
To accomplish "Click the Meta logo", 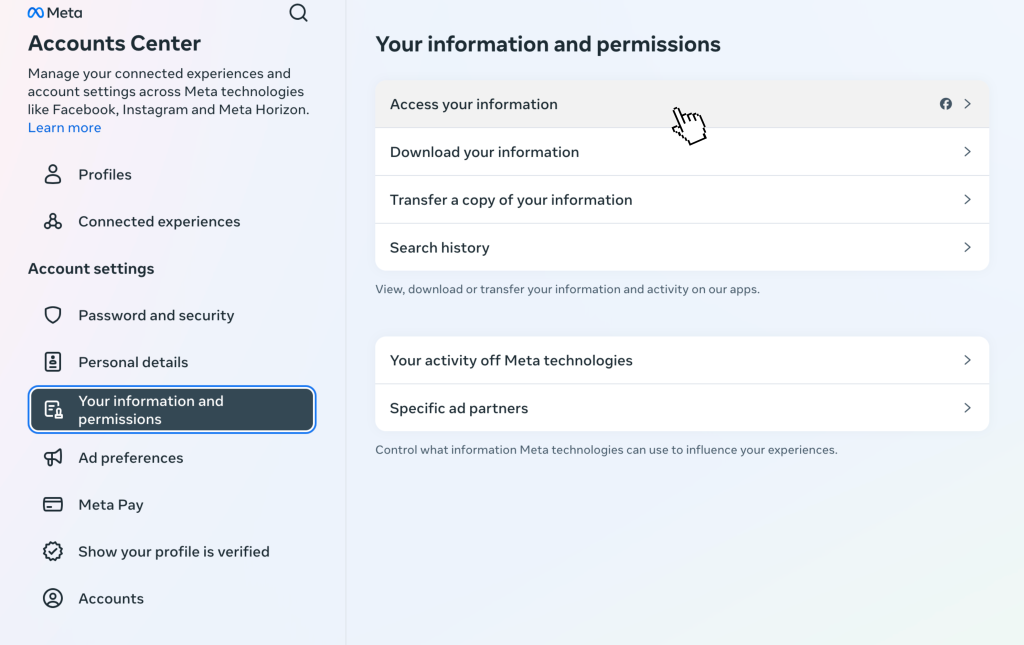I will point(55,13).
